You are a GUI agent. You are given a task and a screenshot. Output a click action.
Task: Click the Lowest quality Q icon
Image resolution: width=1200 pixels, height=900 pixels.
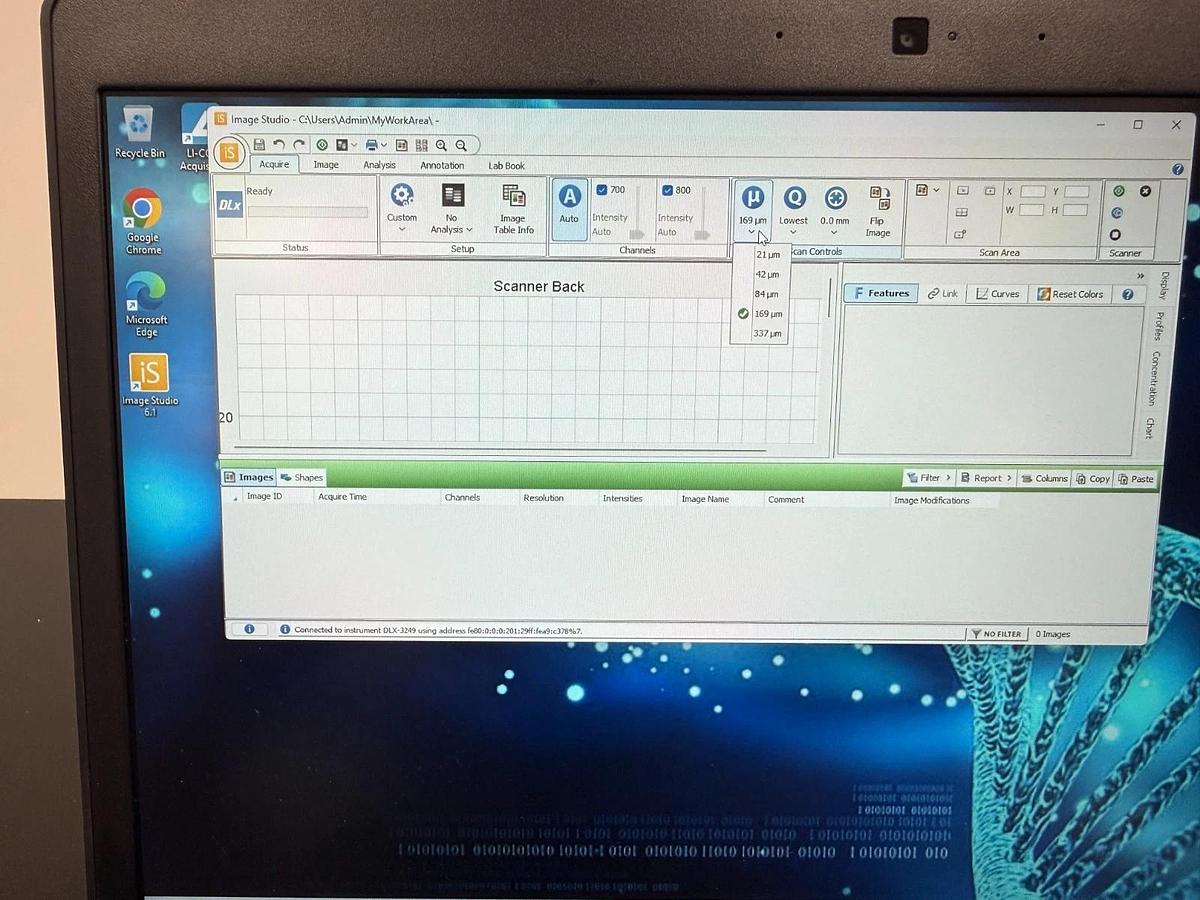pyautogui.click(x=794, y=197)
